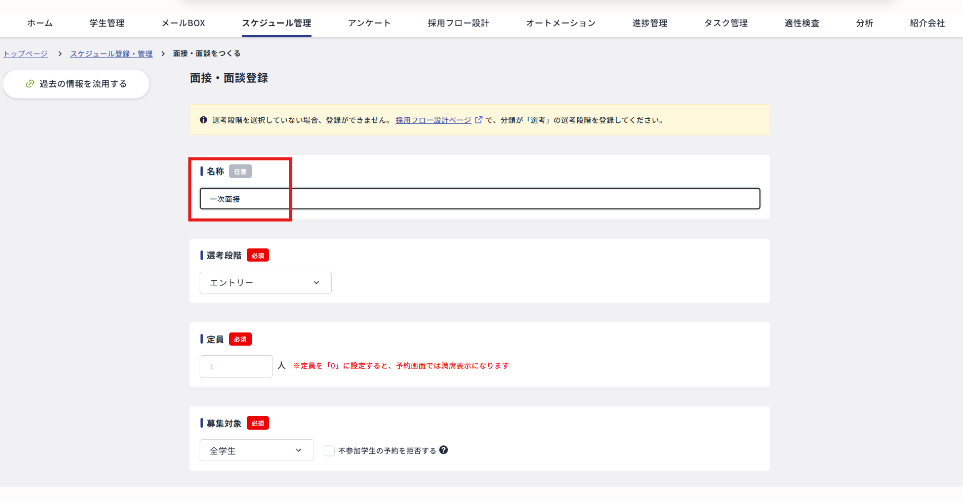This screenshot has height=501, width=963.
Task: Click help icon beside 不参加学生の予約を拒否する
Action: pyautogui.click(x=443, y=450)
